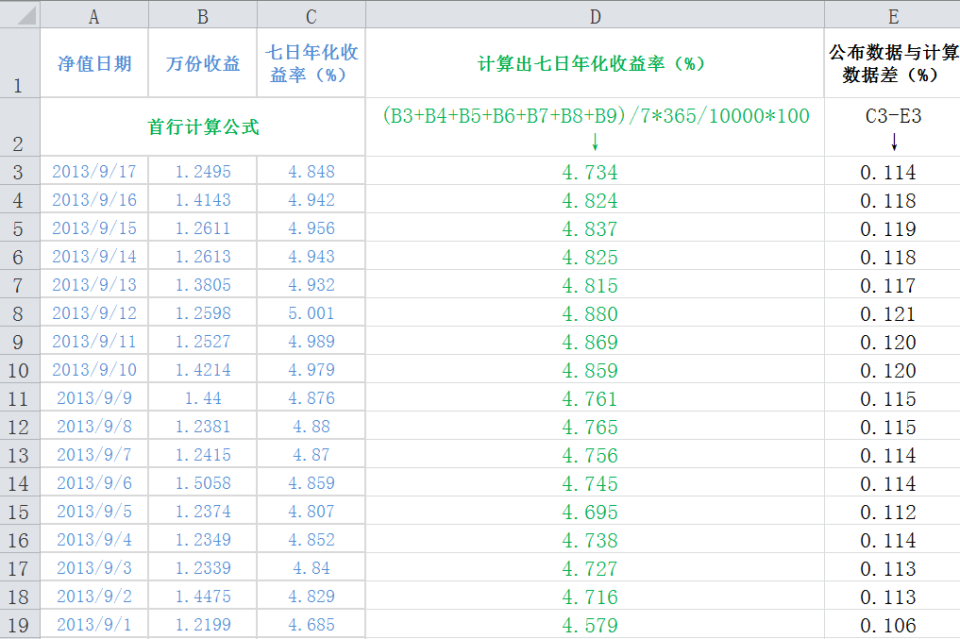960x639 pixels.
Task: Select the cell containing 1.44
Action: 202,398
